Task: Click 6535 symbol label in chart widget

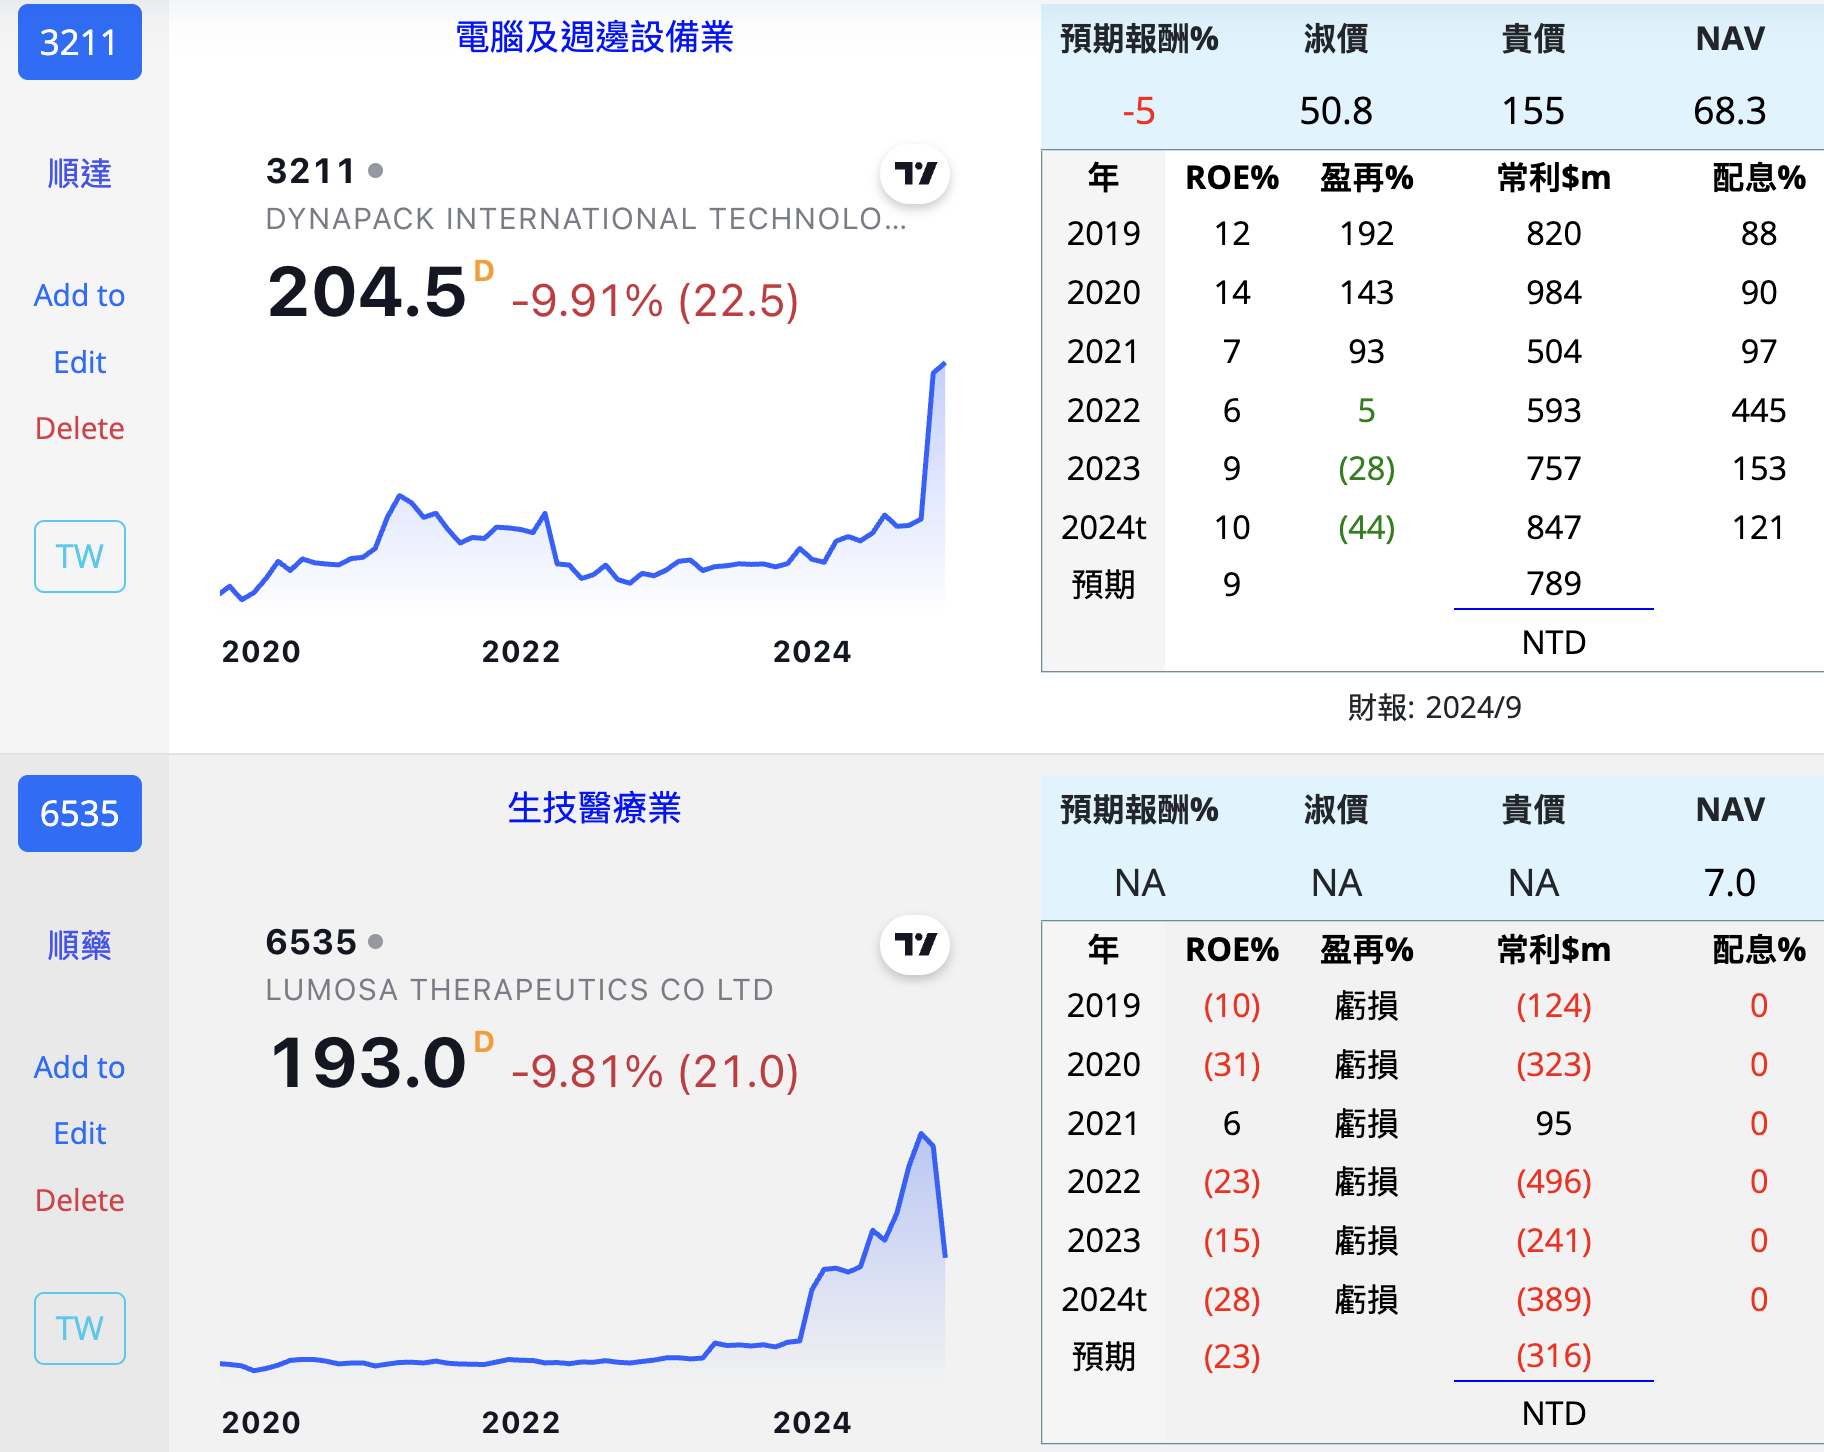Action: click(x=311, y=942)
